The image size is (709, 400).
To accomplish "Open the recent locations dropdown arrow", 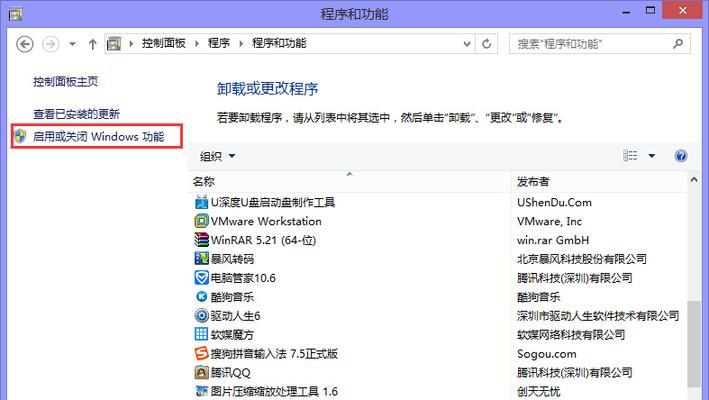I will pyautogui.click(x=72, y=44).
